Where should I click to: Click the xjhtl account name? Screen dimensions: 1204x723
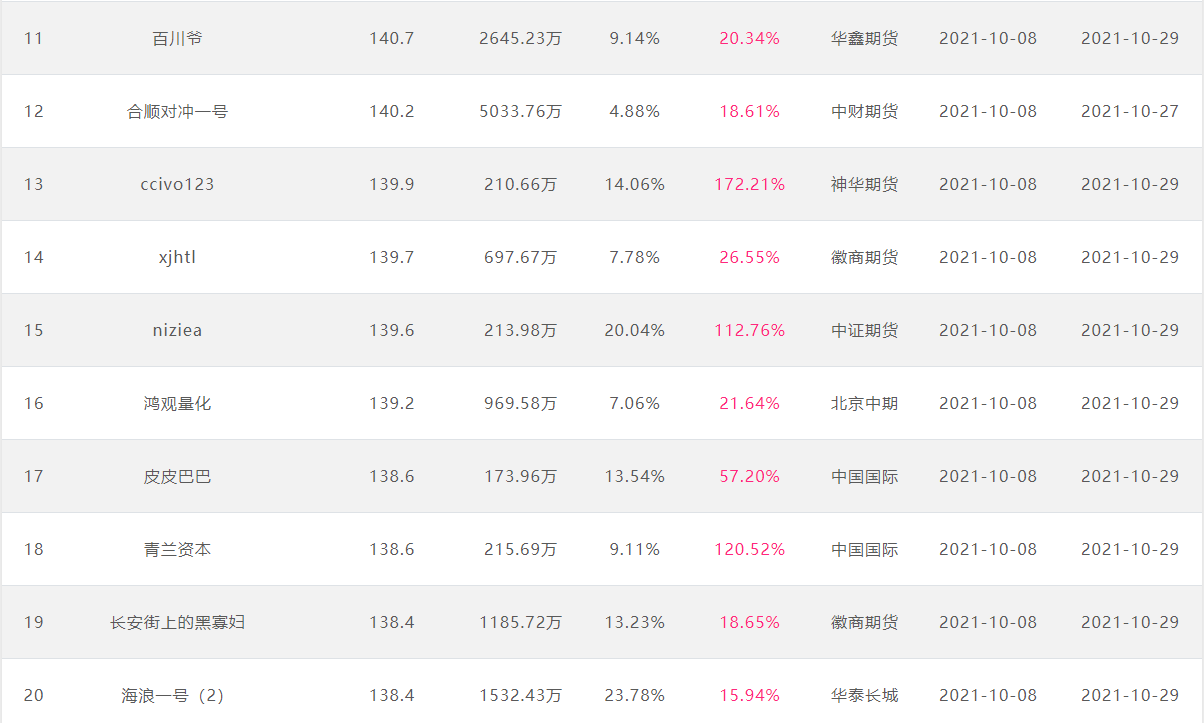[177, 258]
